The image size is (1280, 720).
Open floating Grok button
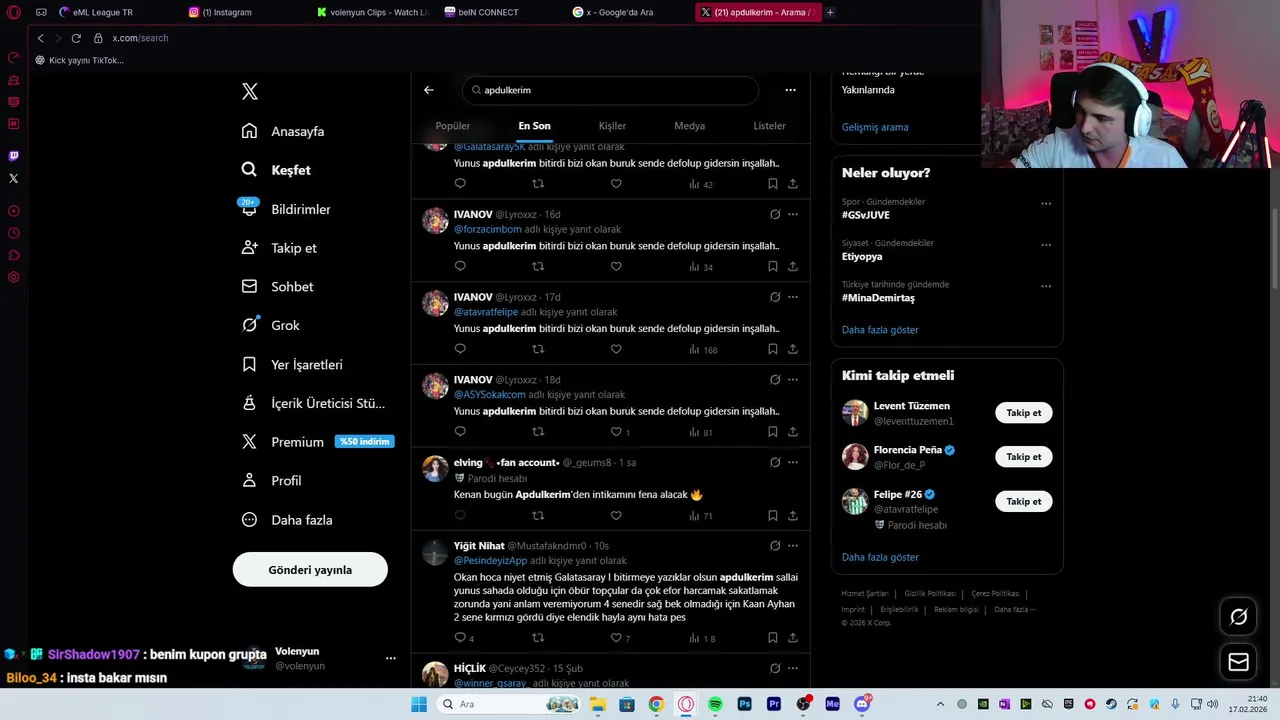pos(1238,617)
